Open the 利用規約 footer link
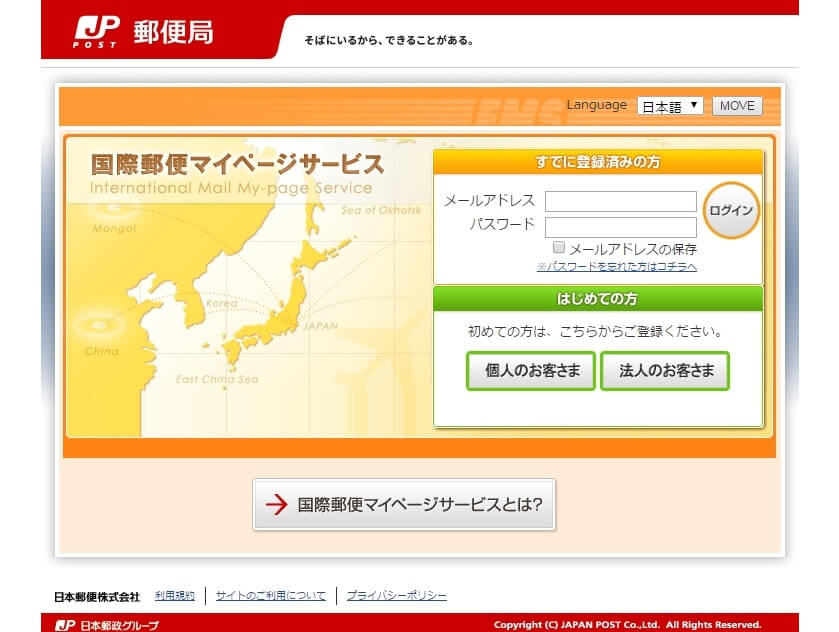The width and height of the screenshot is (839, 632). [175, 595]
